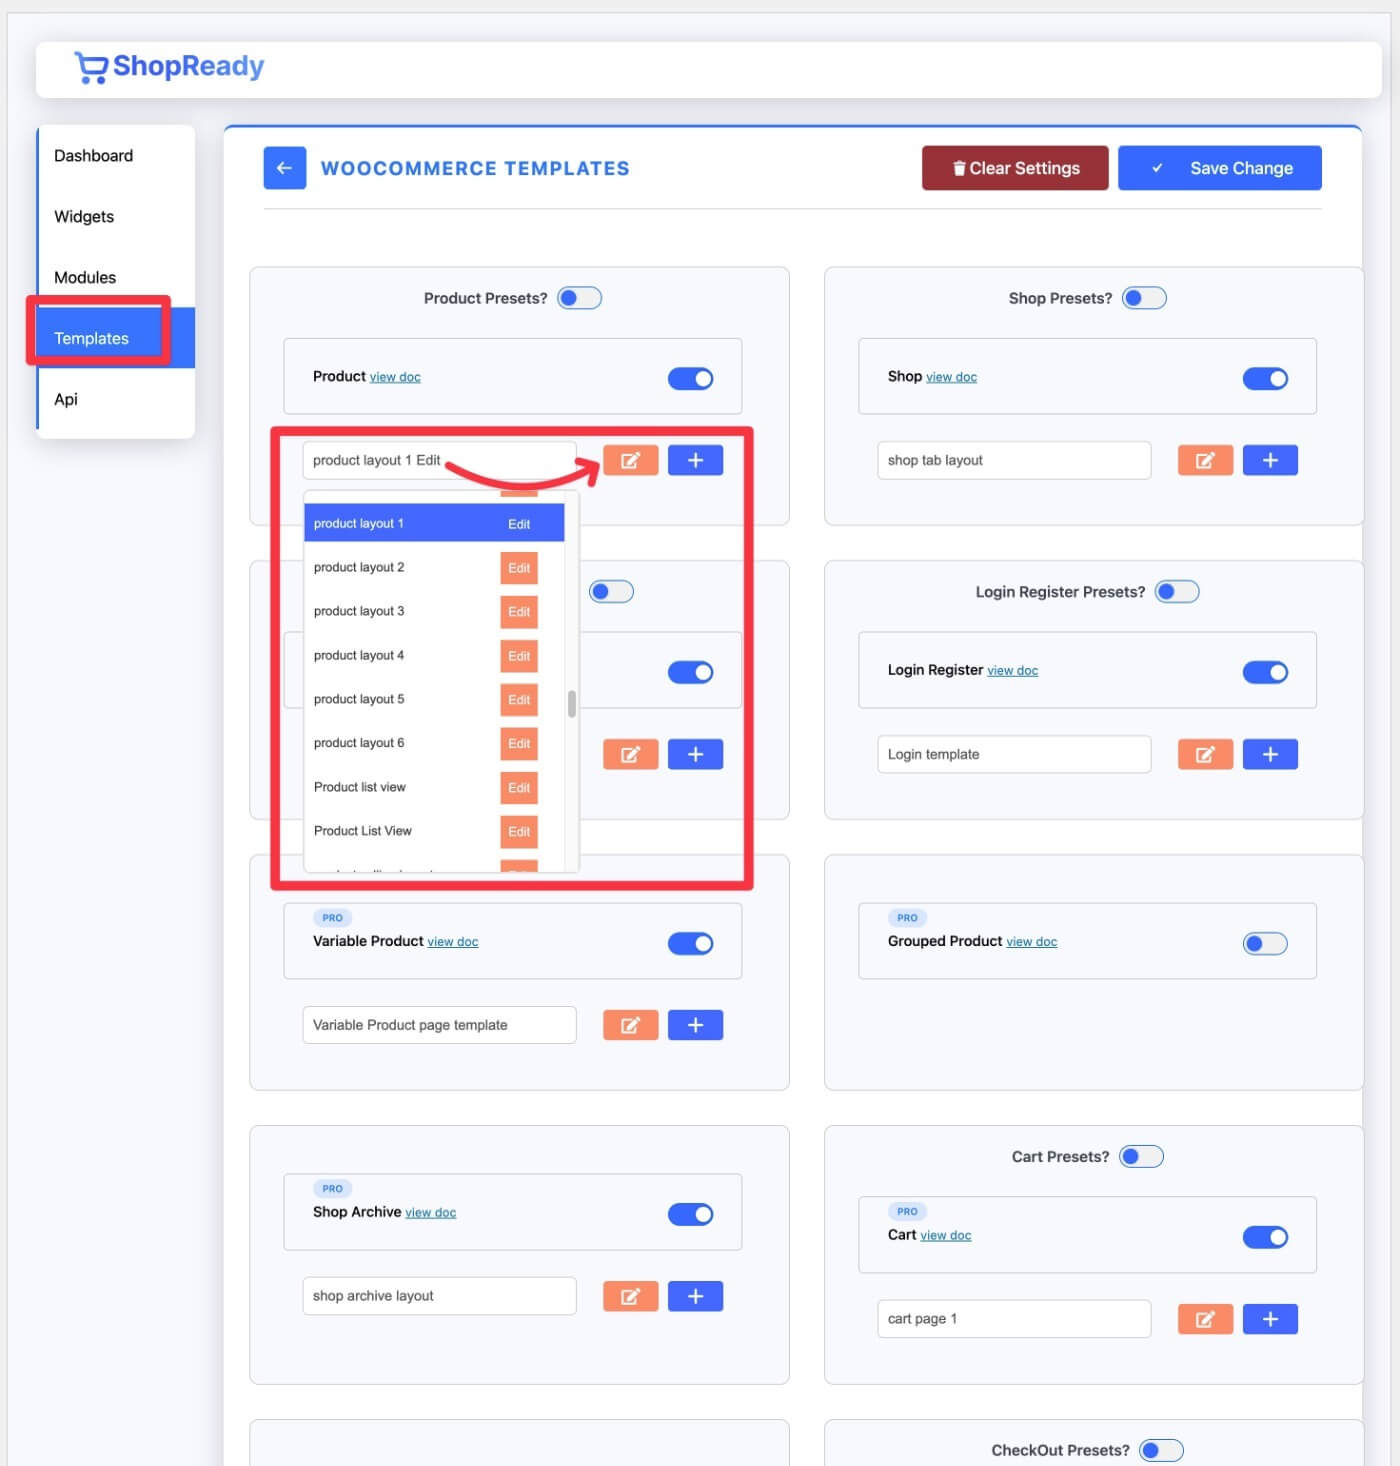Disable the Variable Product toggle
Image resolution: width=1400 pixels, height=1466 pixels.
(690, 944)
